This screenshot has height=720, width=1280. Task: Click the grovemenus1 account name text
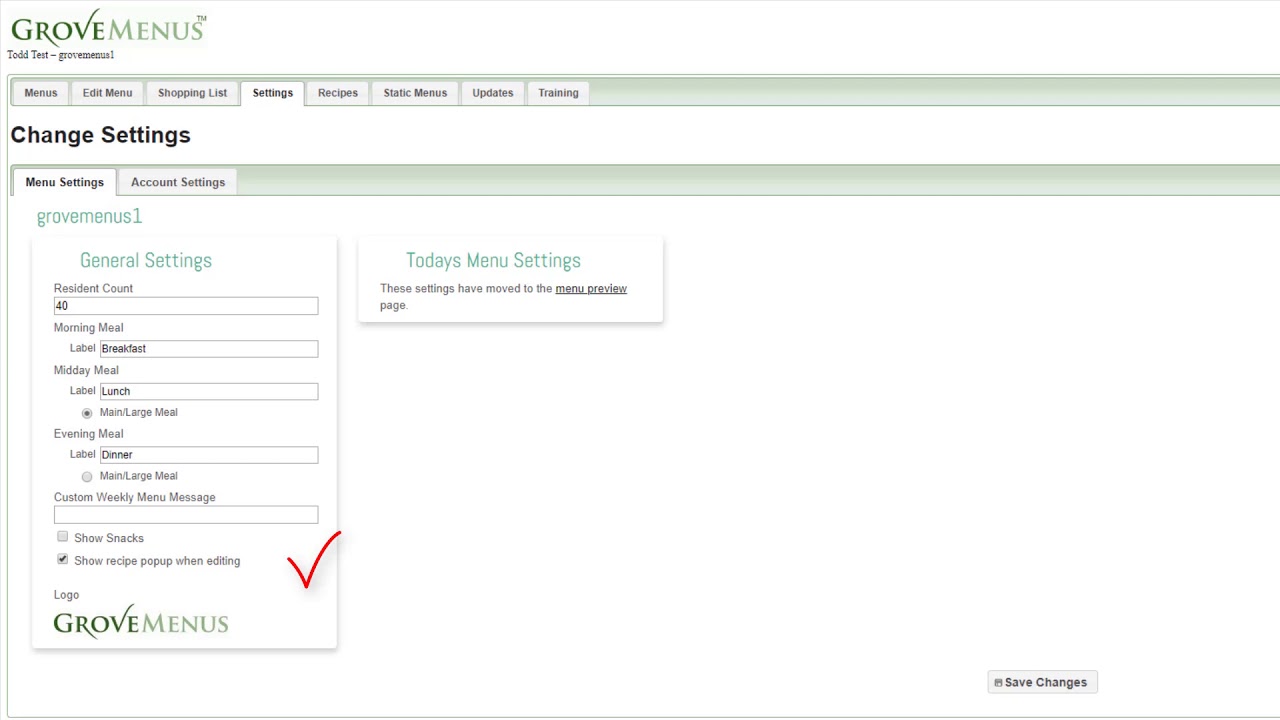[x=89, y=216]
